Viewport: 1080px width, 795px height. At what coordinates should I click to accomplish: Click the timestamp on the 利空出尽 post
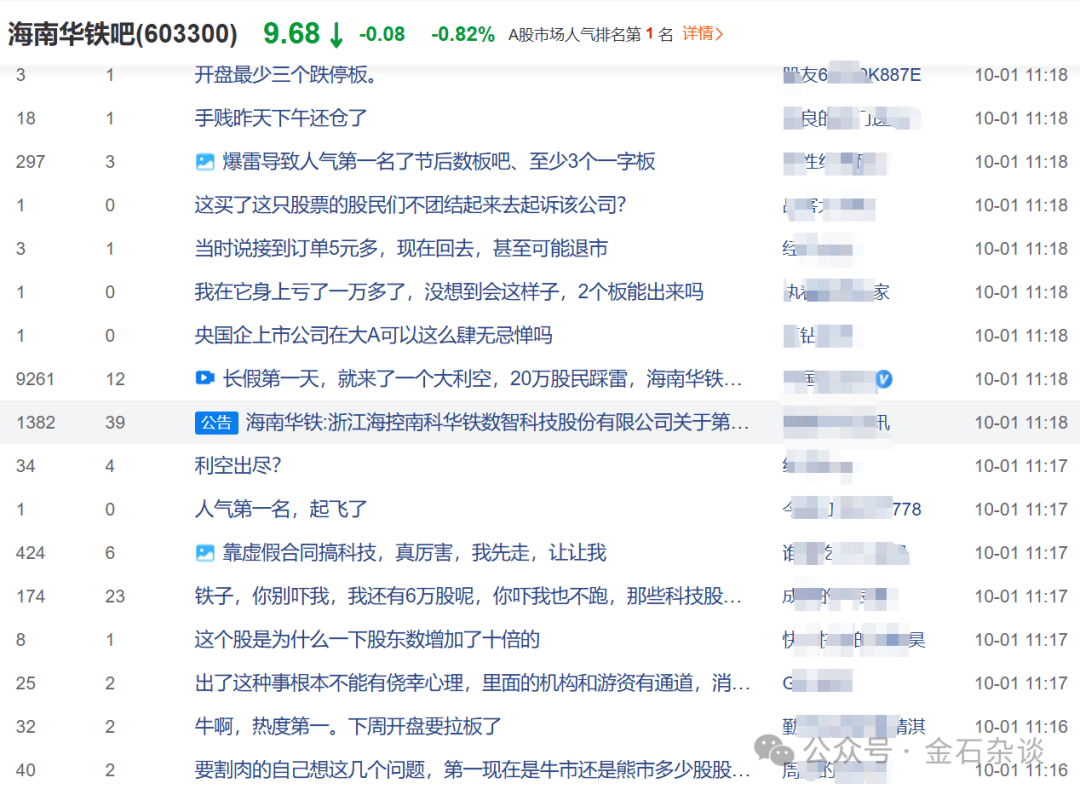click(1021, 465)
